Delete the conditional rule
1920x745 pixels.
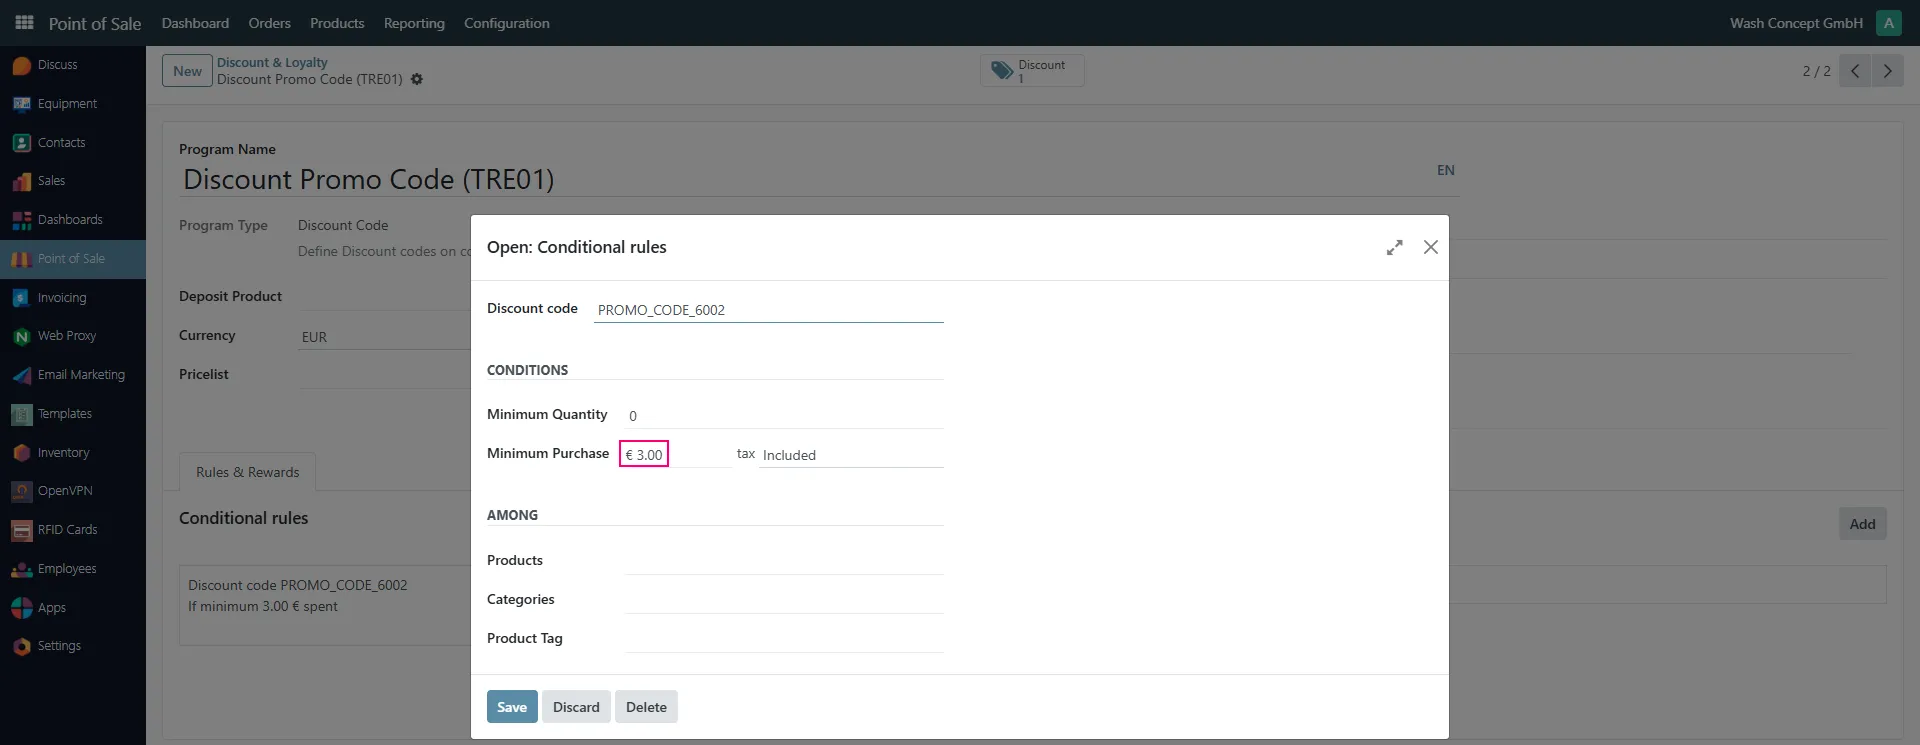[x=646, y=707]
